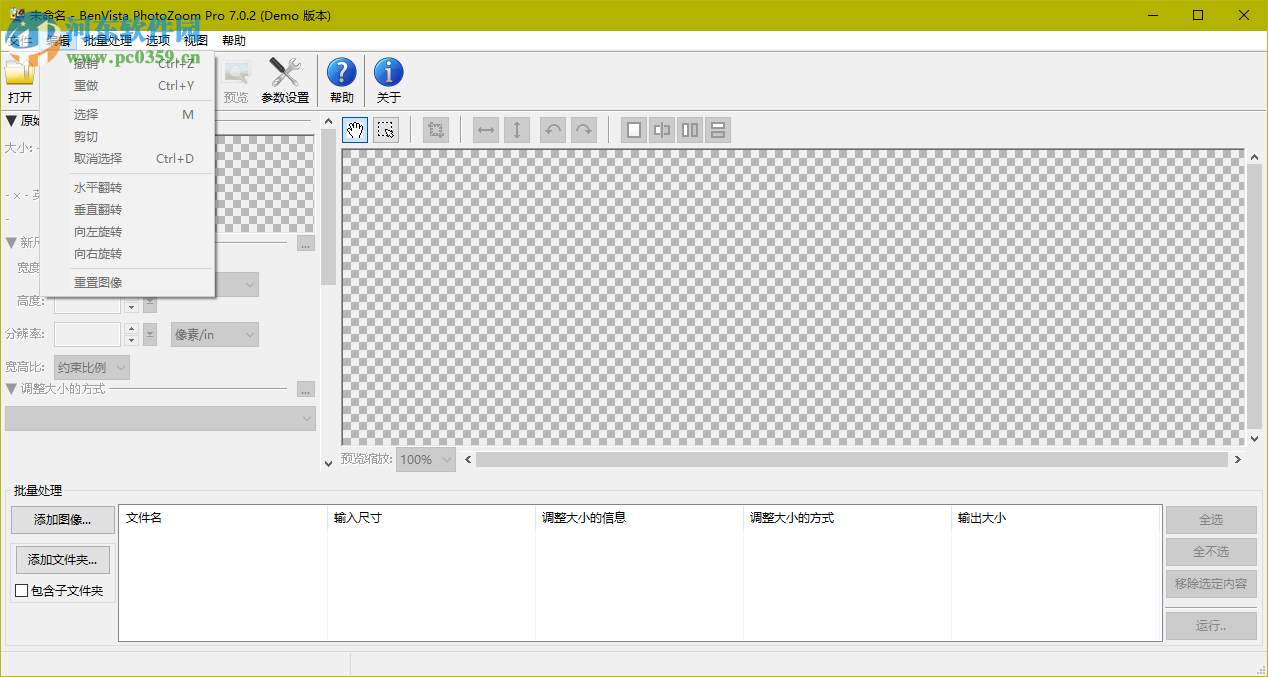The width and height of the screenshot is (1268, 677).
Task: Click inside the 分辨率 resolution input field
Action: coord(85,334)
